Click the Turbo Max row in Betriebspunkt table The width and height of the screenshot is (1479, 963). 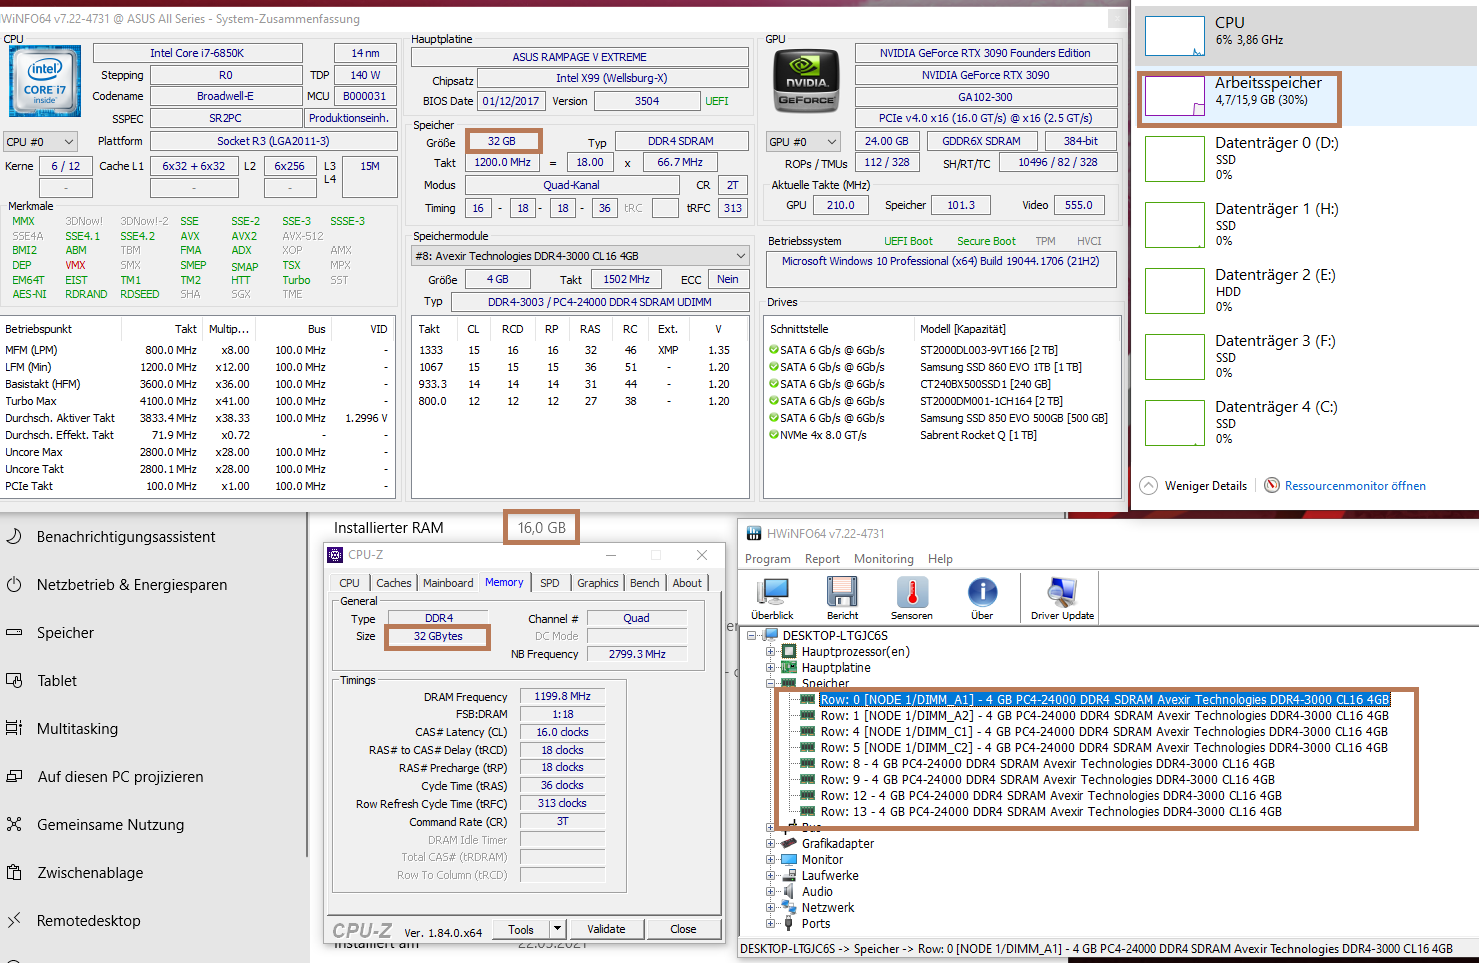(x=198, y=401)
